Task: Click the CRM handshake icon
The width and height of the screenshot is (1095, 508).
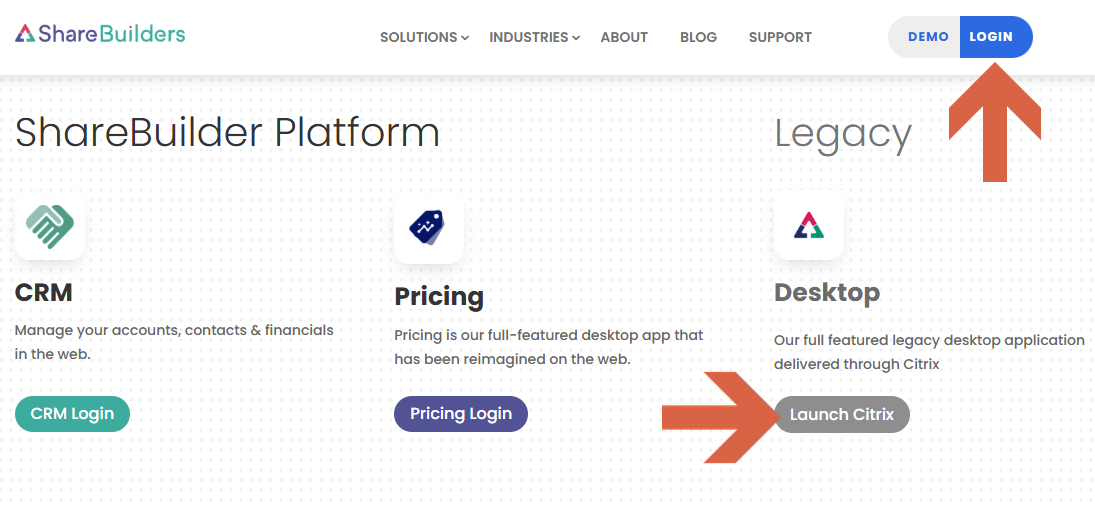Action: (x=50, y=226)
